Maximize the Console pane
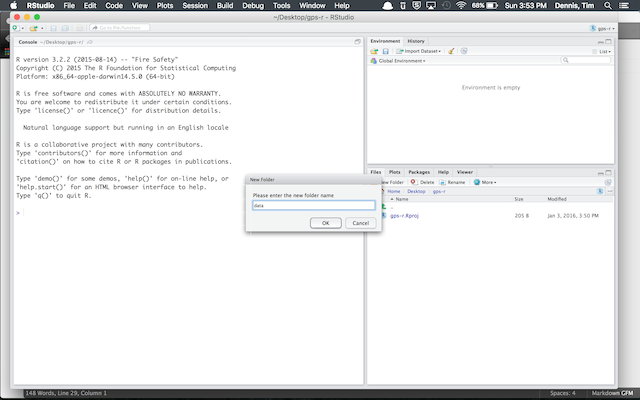 point(358,42)
